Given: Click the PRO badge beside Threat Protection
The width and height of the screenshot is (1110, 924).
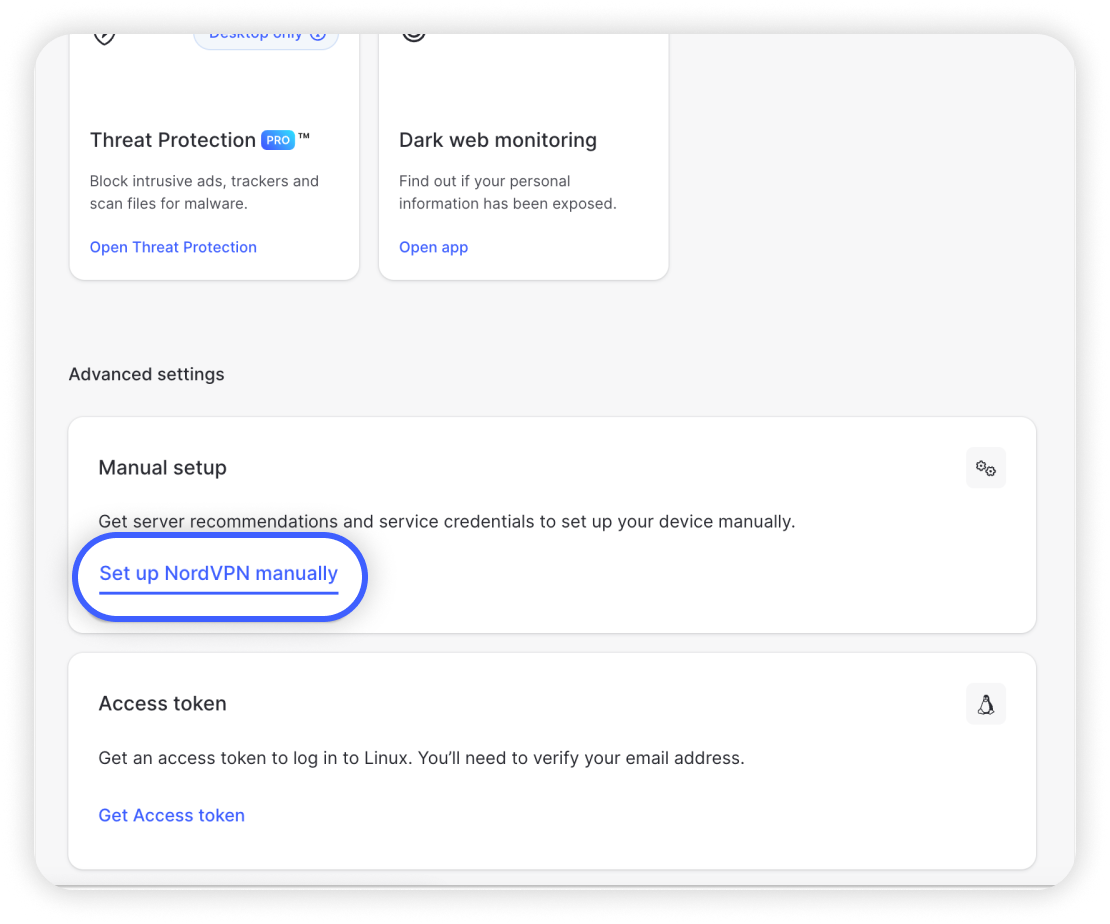Looking at the screenshot, I should (x=278, y=141).
